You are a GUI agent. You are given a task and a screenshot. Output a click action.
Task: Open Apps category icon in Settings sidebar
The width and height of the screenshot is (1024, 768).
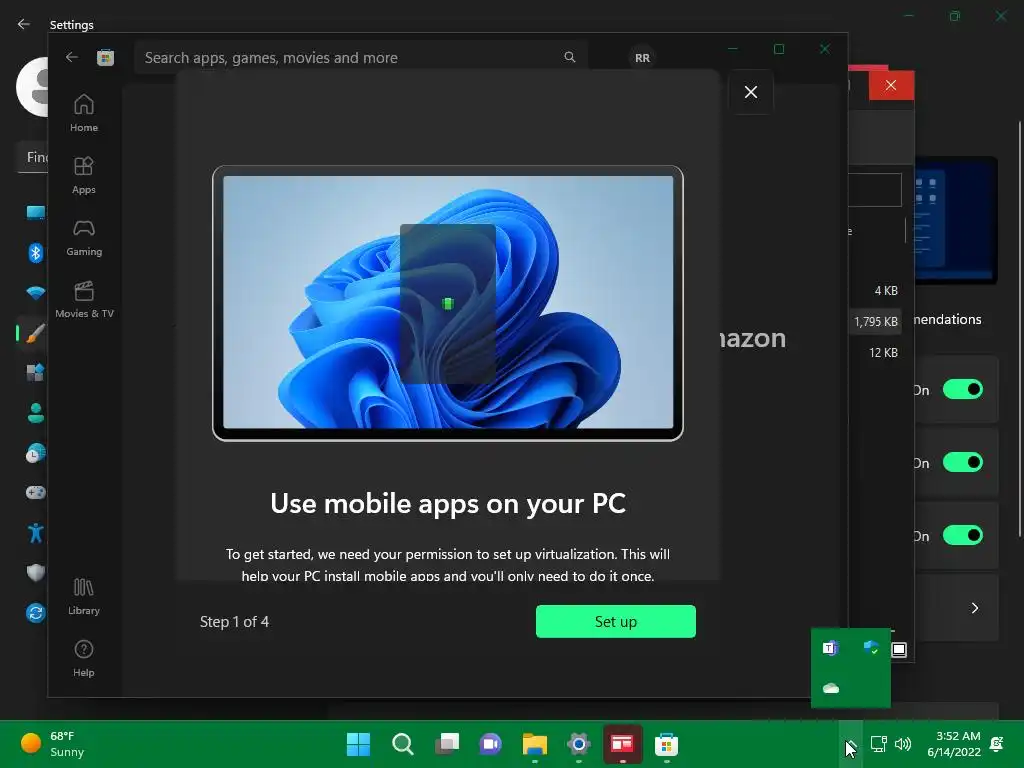tap(35, 373)
